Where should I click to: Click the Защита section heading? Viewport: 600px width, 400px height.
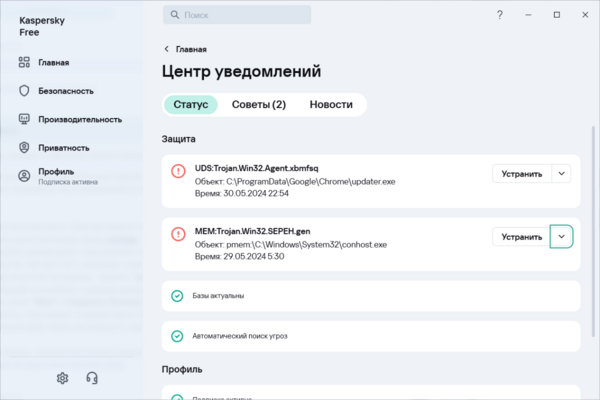point(178,139)
